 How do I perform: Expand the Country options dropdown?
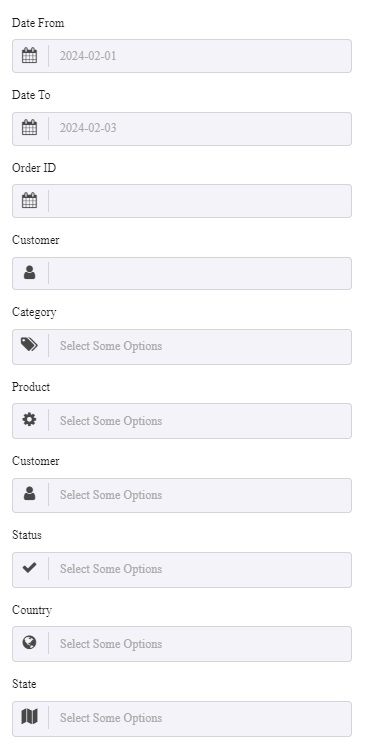pyautogui.click(x=200, y=644)
